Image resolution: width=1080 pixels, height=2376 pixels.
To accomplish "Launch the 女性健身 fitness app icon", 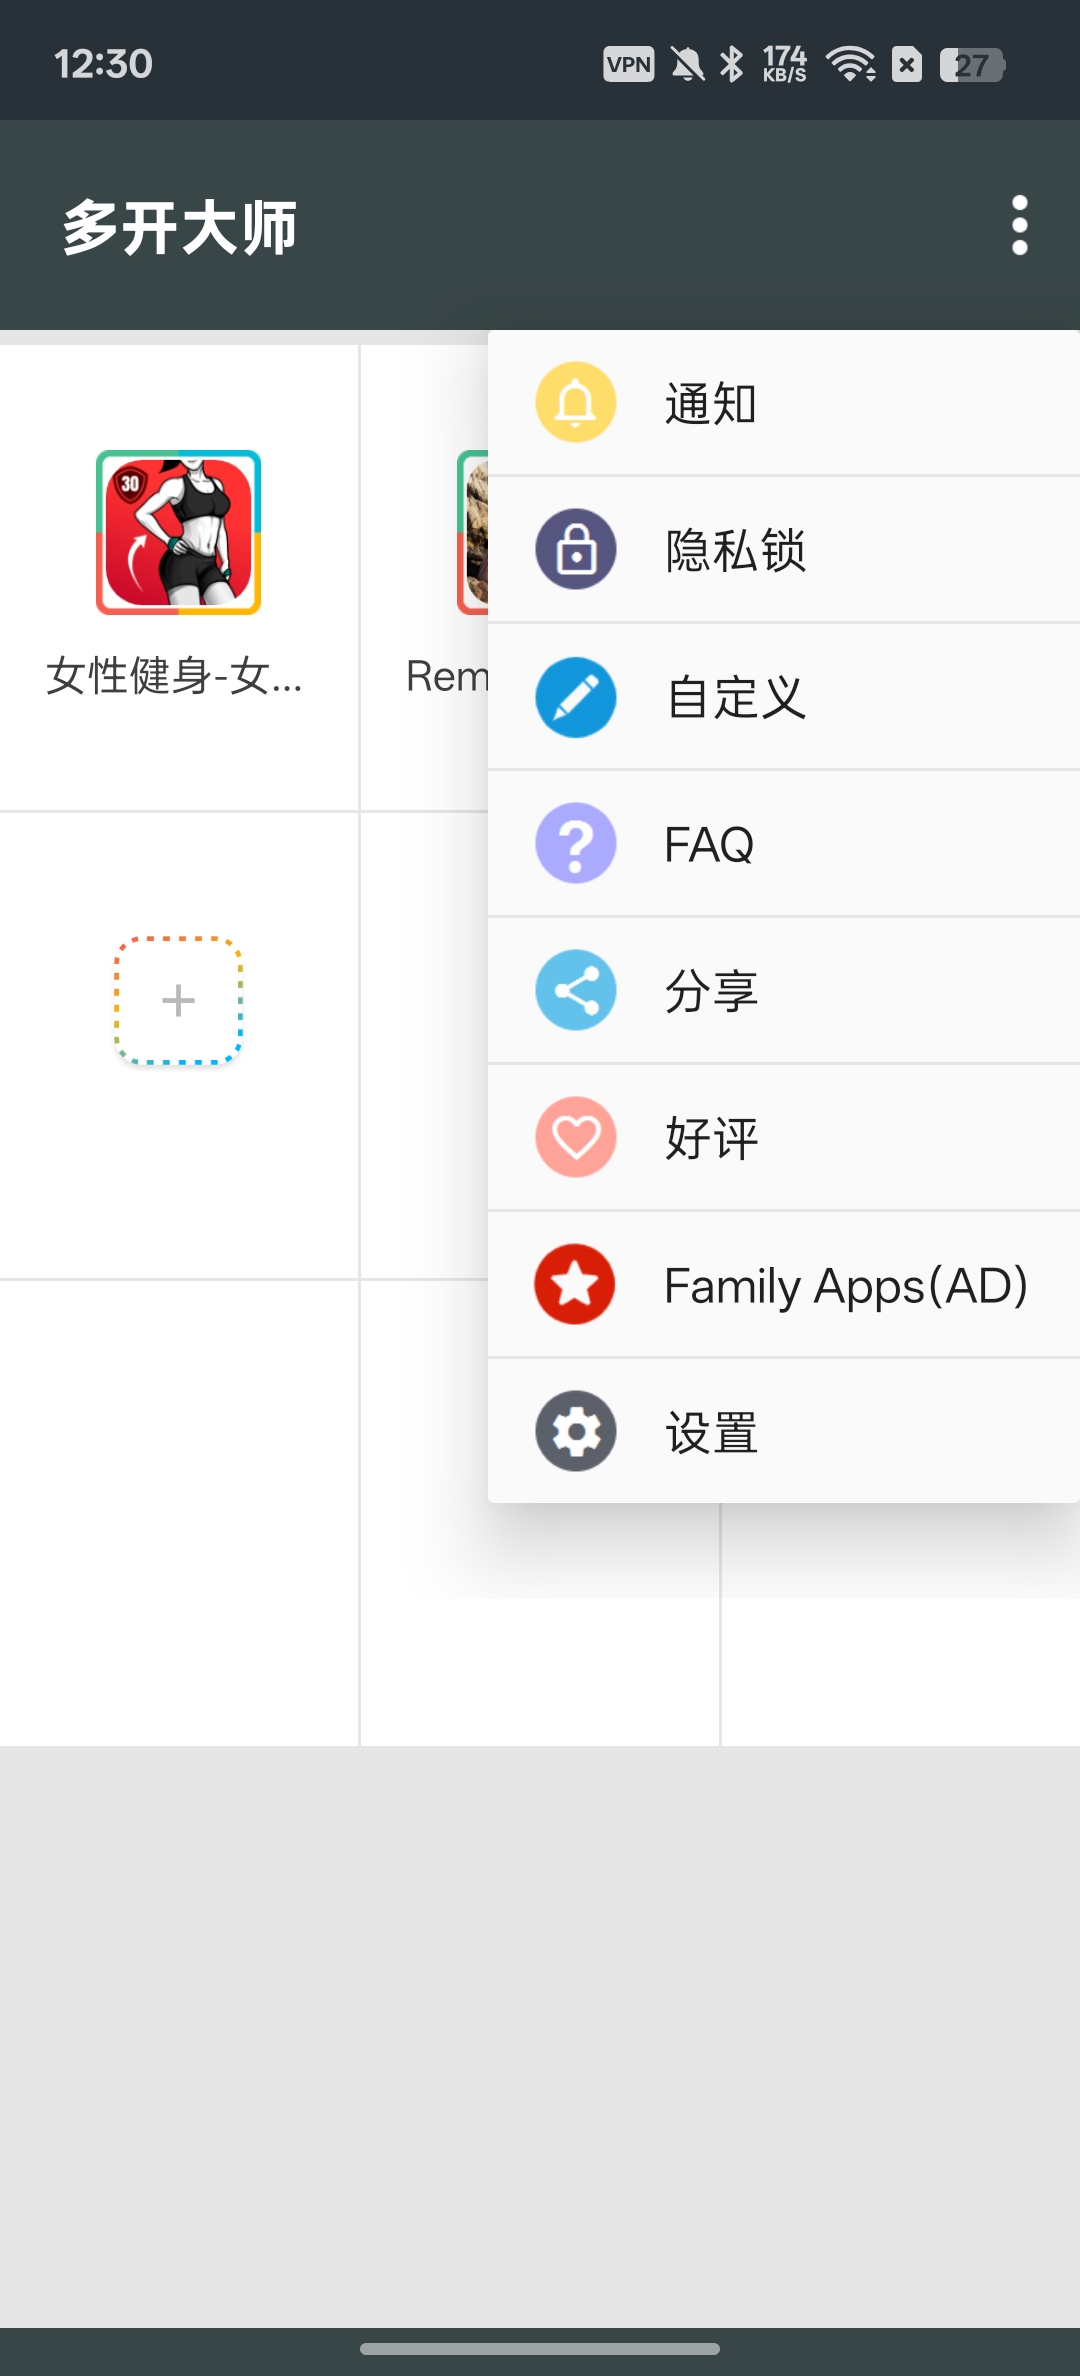I will (178, 532).
